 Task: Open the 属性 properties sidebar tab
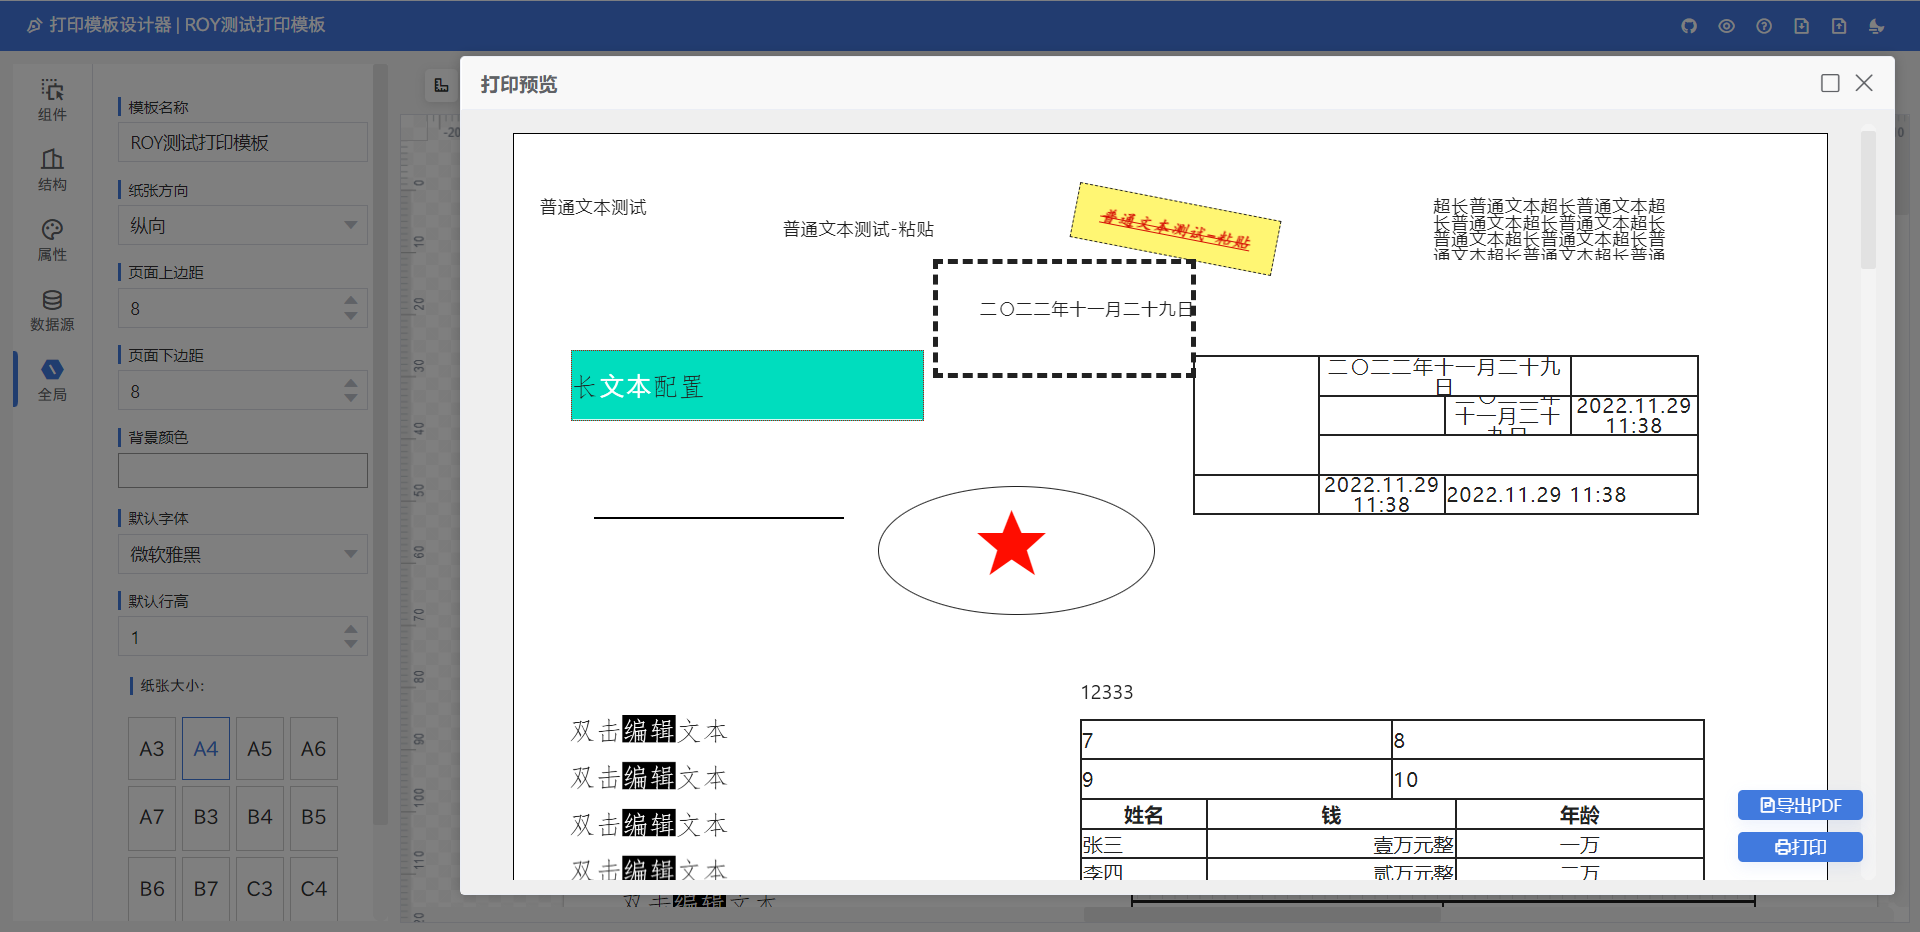(52, 240)
